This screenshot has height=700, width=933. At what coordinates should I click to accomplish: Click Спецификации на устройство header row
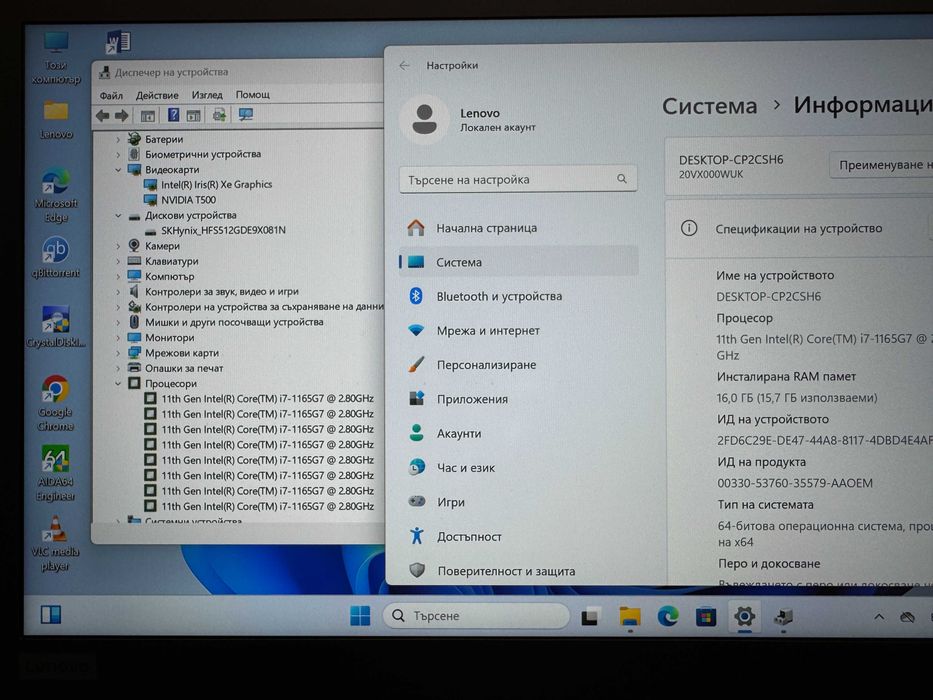click(x=799, y=229)
